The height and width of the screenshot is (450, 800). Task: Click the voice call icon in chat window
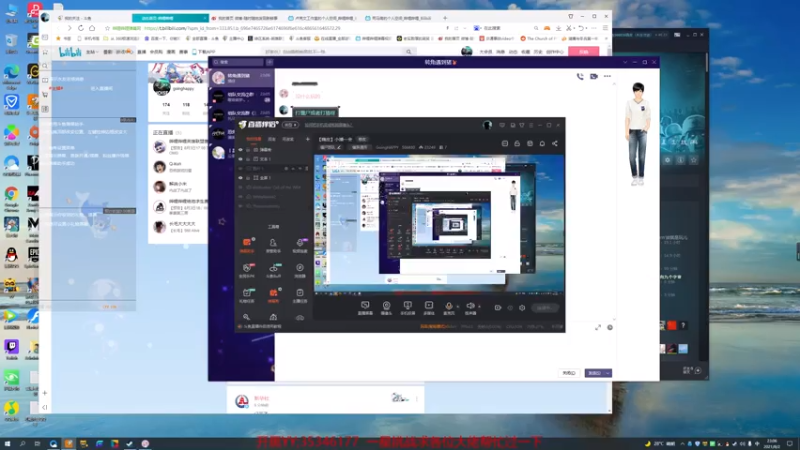pyautogui.click(x=580, y=77)
